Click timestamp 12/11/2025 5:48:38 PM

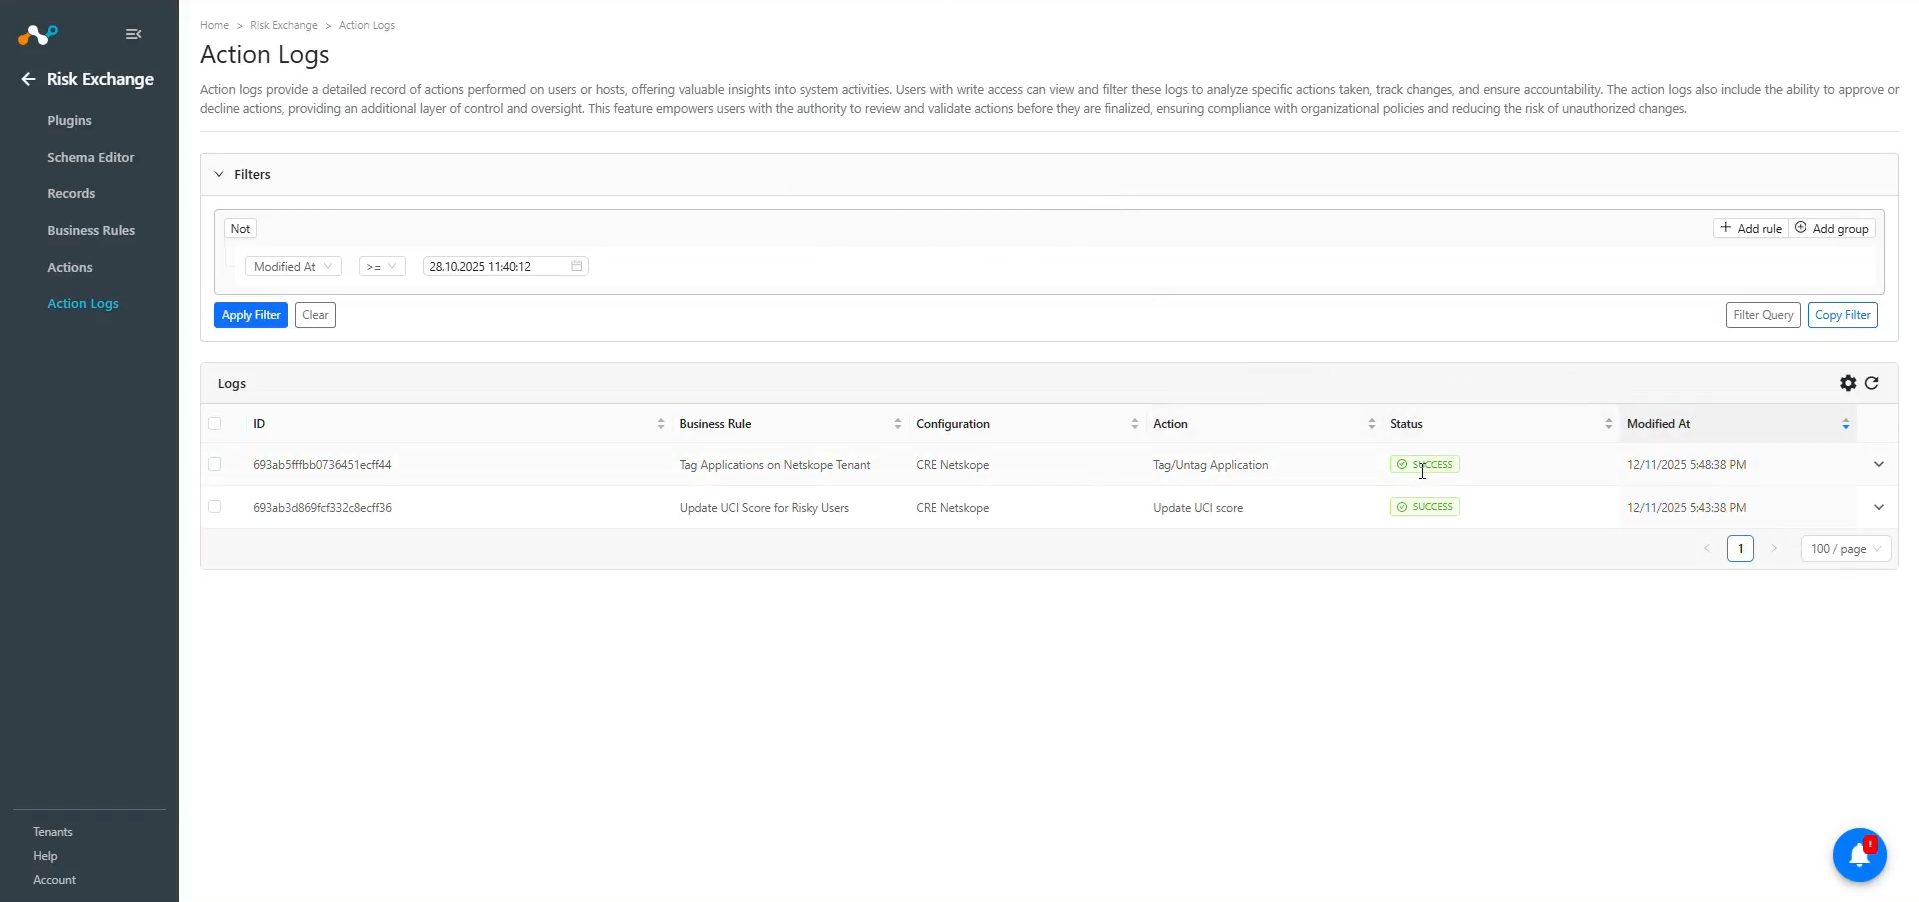point(1687,465)
